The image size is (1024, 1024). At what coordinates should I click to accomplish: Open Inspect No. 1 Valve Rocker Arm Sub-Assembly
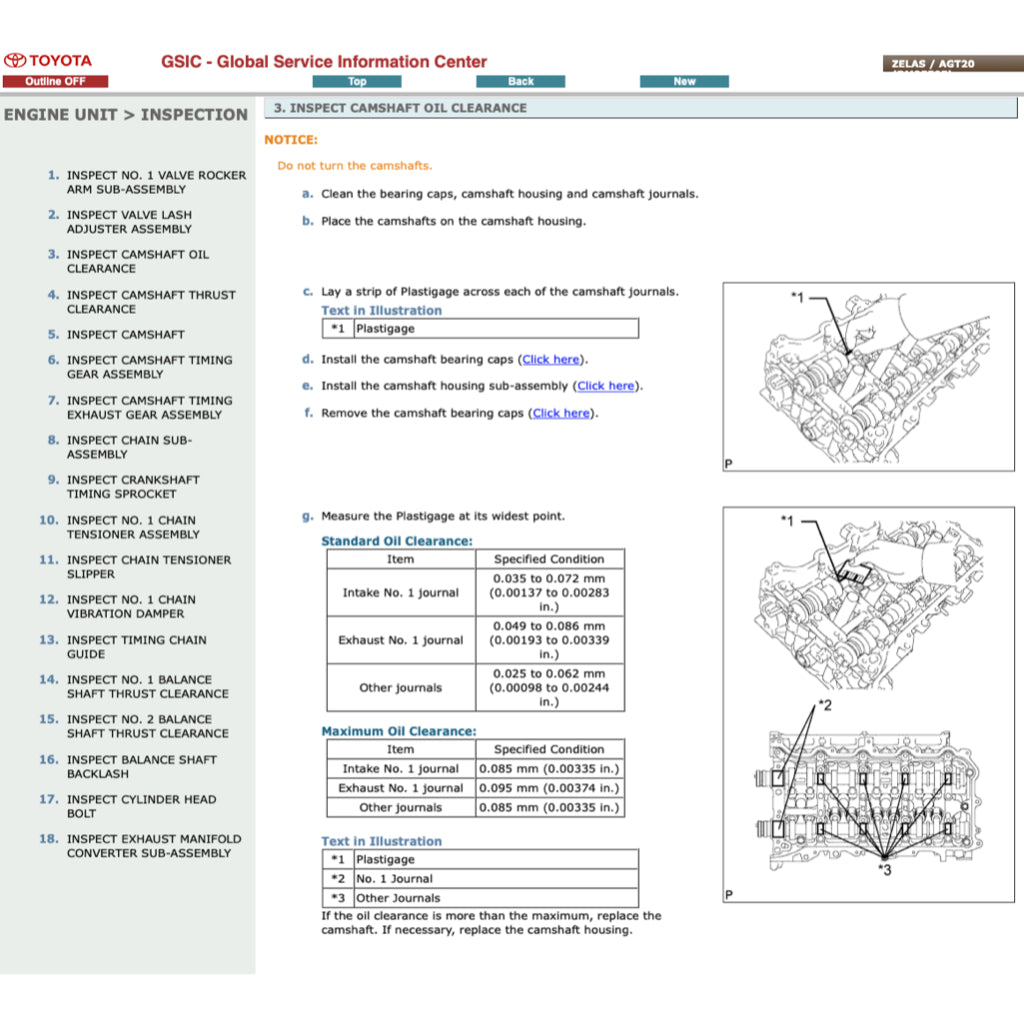click(x=155, y=182)
